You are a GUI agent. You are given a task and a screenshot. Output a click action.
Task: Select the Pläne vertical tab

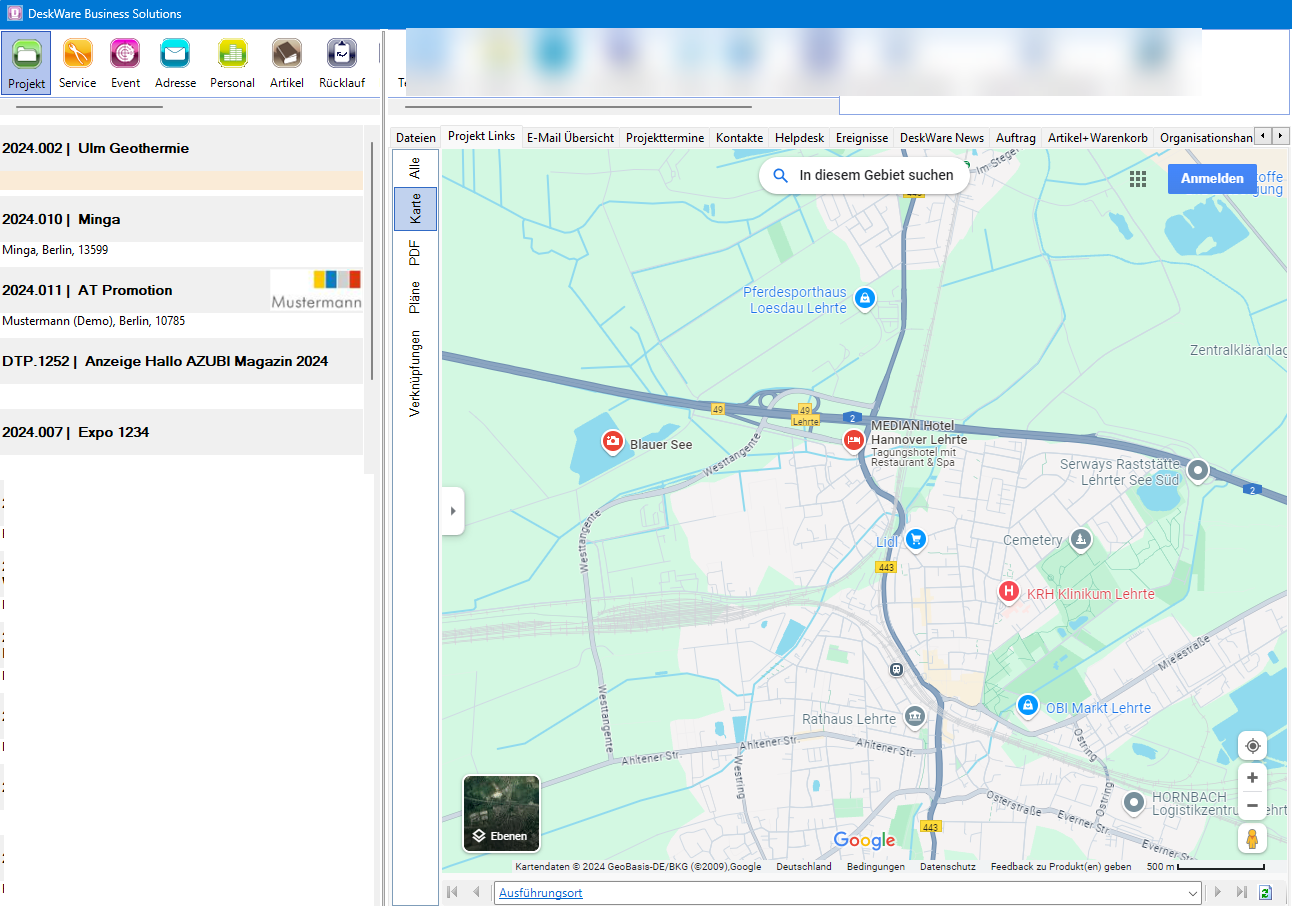(415, 297)
